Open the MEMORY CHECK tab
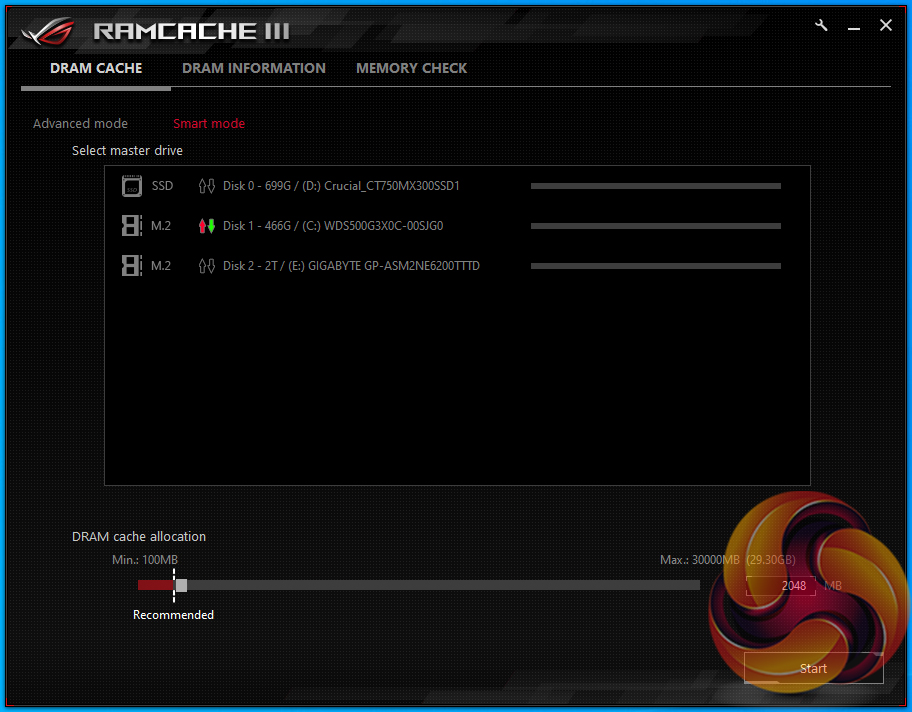The height and width of the screenshot is (712, 912). [x=411, y=69]
